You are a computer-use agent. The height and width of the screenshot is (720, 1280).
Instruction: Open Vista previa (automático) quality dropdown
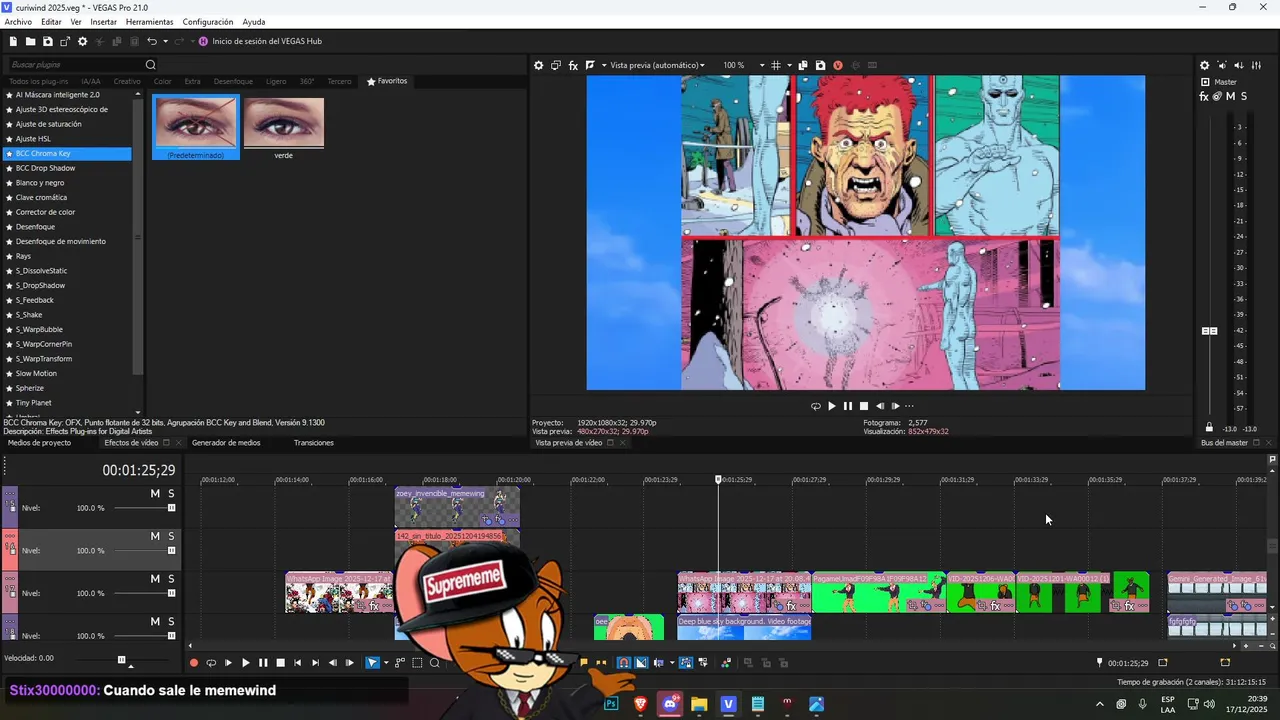tap(657, 65)
